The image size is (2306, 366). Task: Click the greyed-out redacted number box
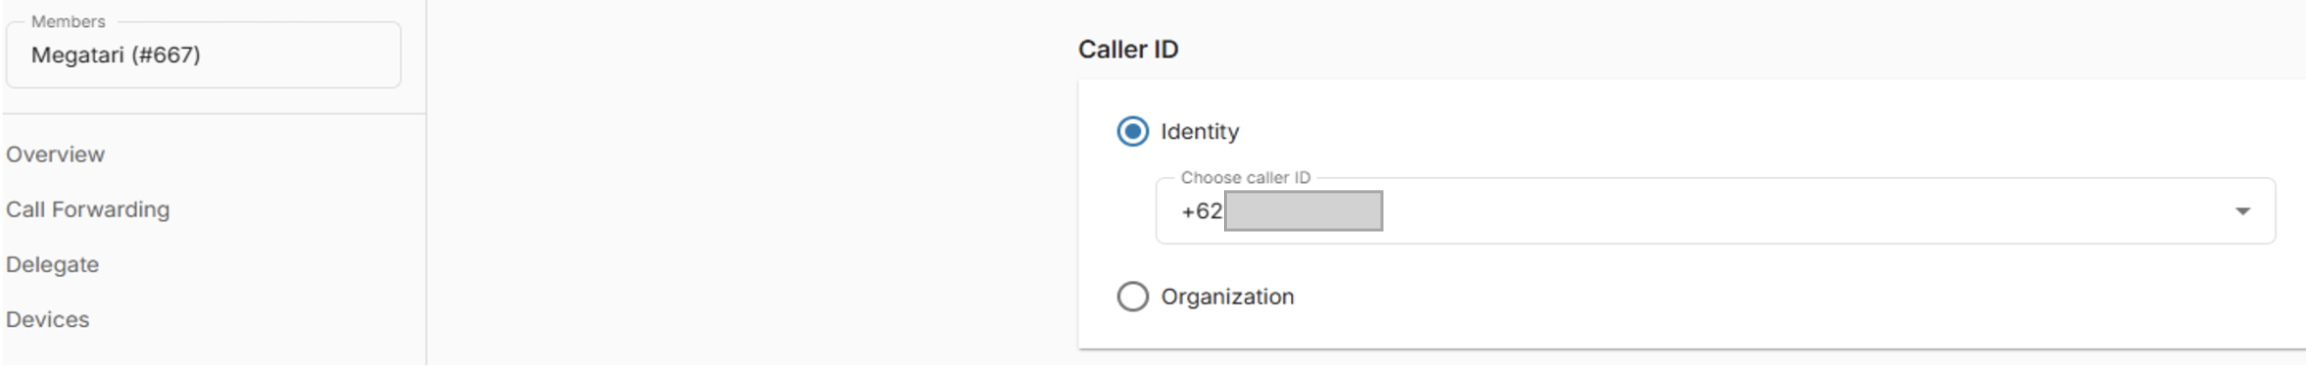(x=1303, y=211)
